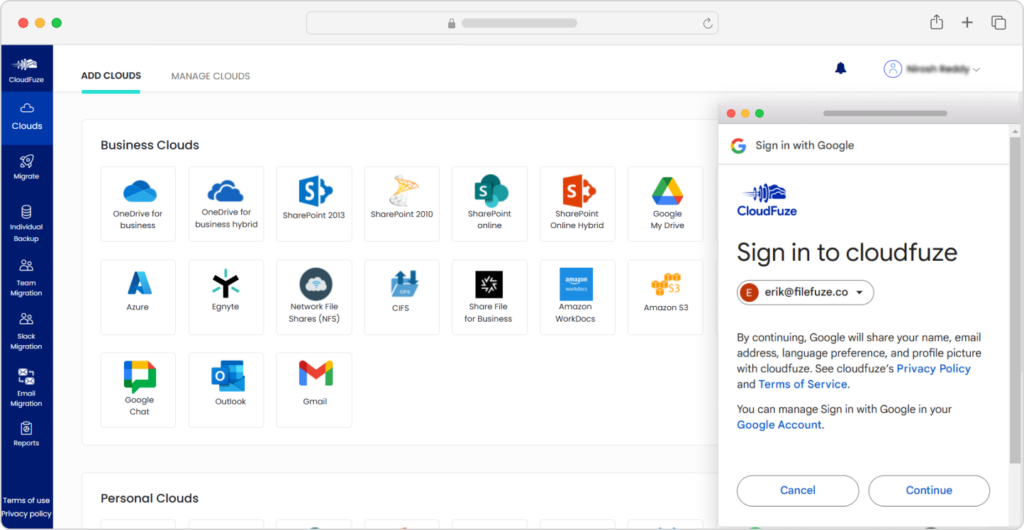This screenshot has width=1024, height=530.
Task: Open Privacy policy in sidebar
Action: coord(26,514)
